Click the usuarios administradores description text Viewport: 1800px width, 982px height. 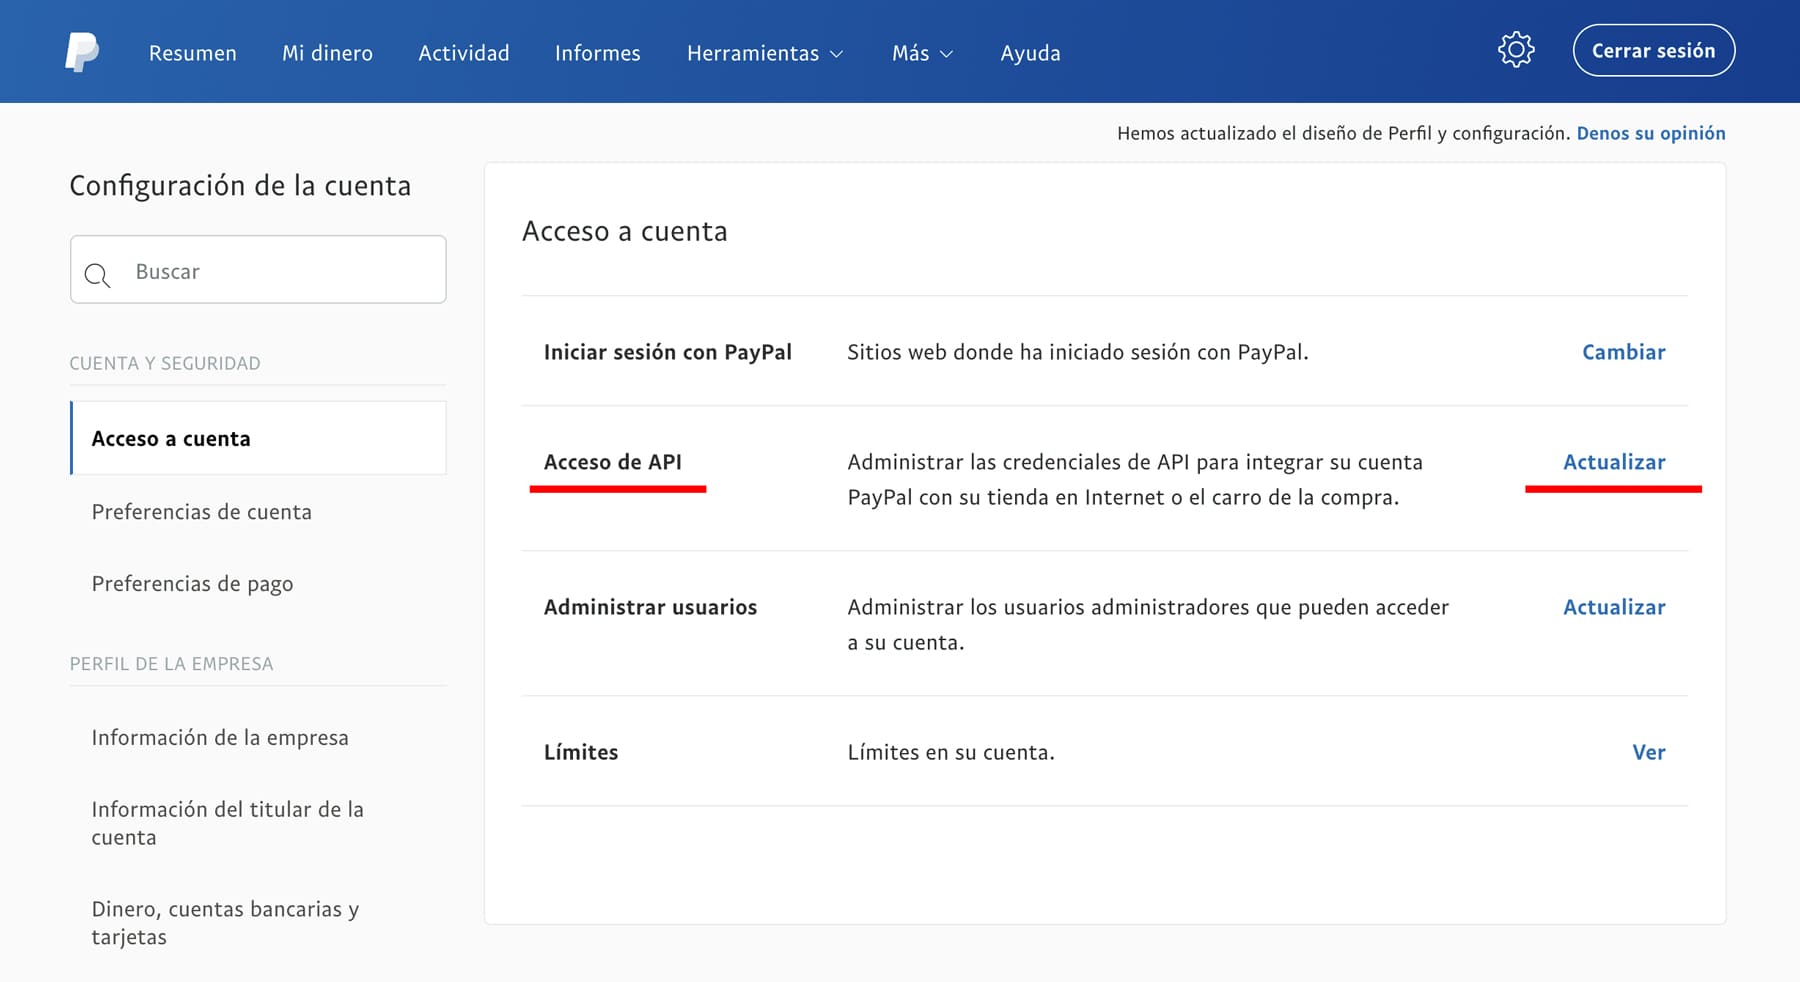point(1148,625)
